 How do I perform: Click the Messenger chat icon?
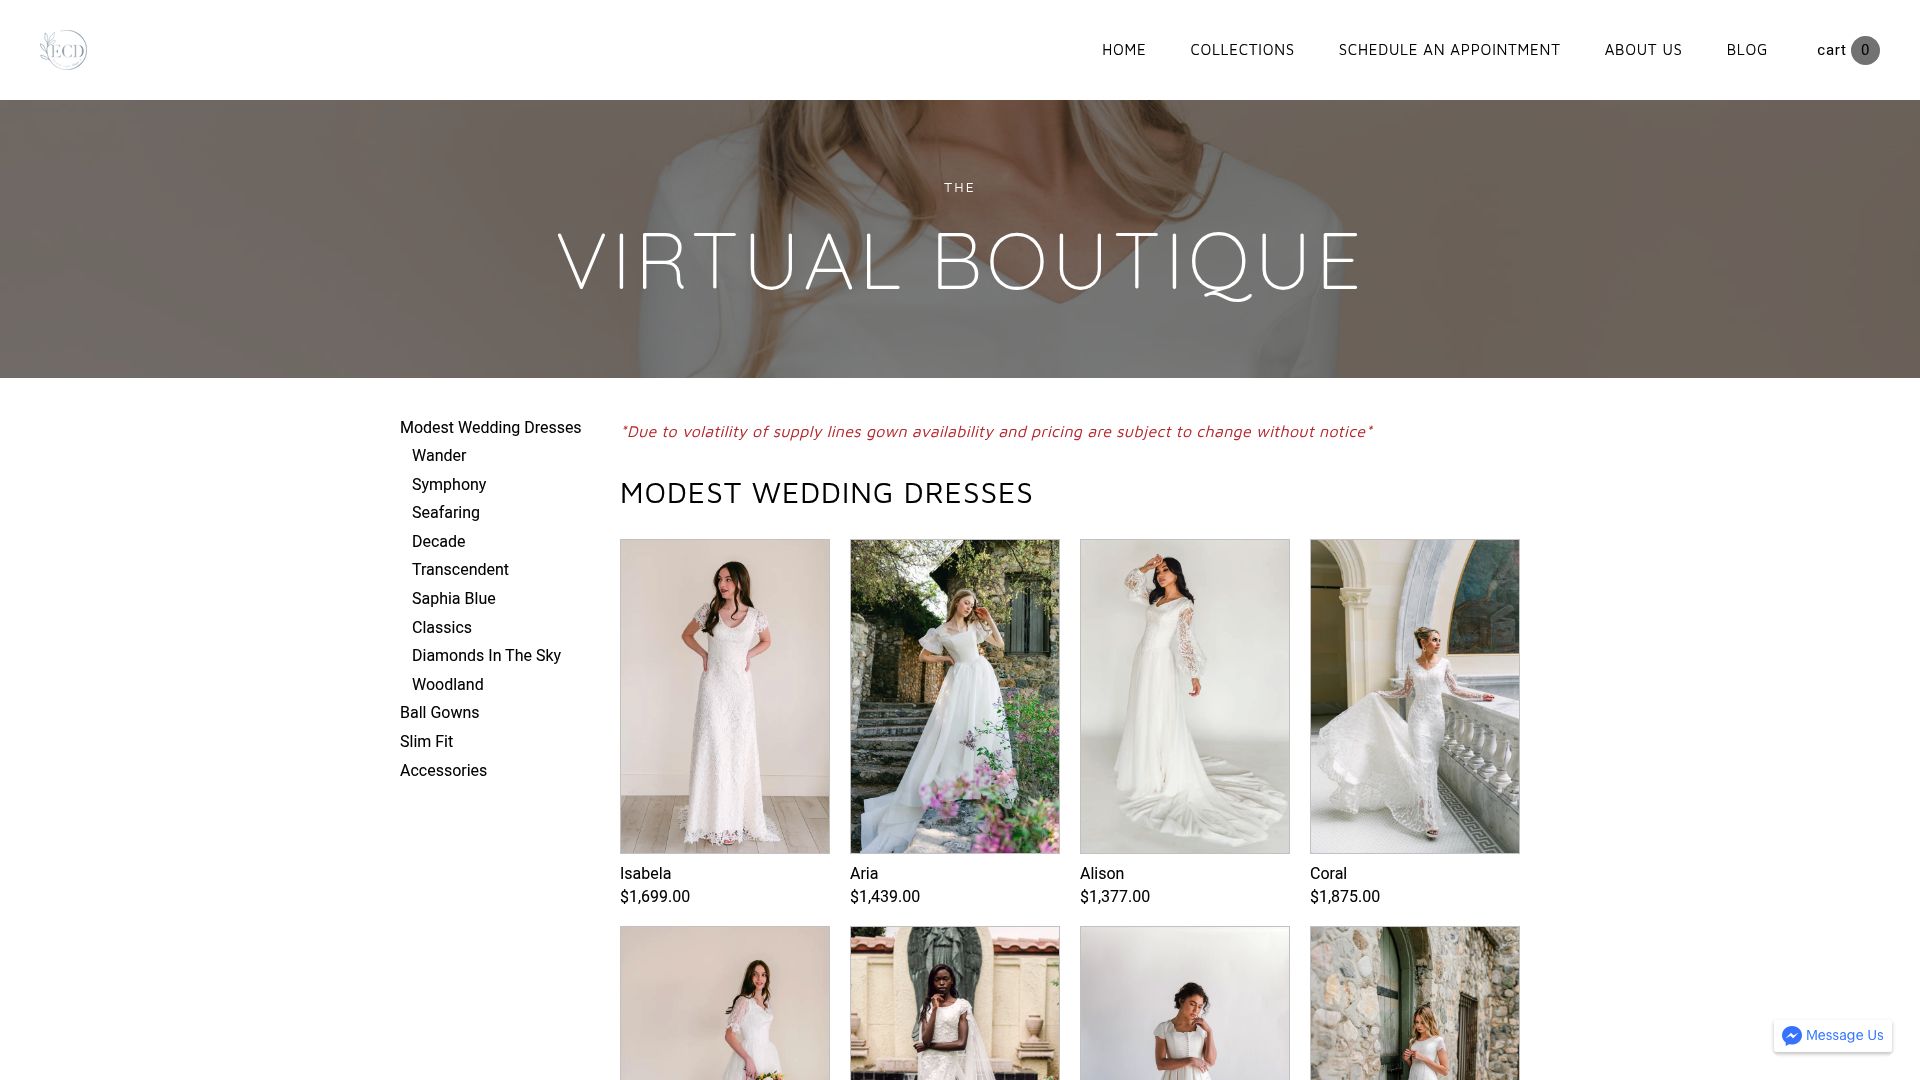1791,1036
